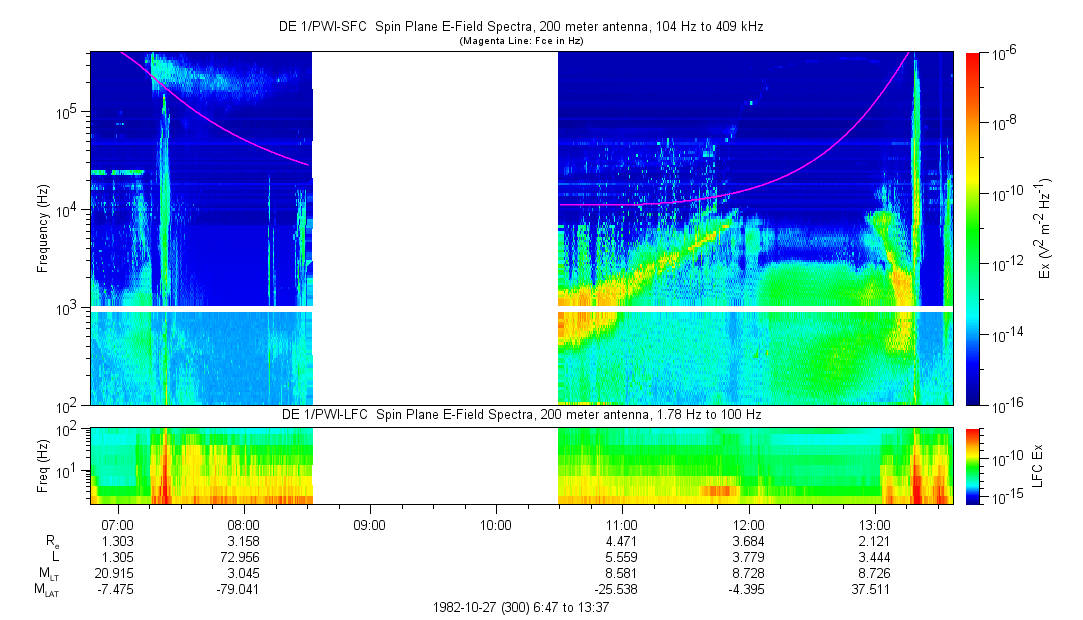Image resolution: width=1083 pixels, height=620 pixels.
Task: Click the 13:00 time axis tick label
Action: [x=875, y=525]
